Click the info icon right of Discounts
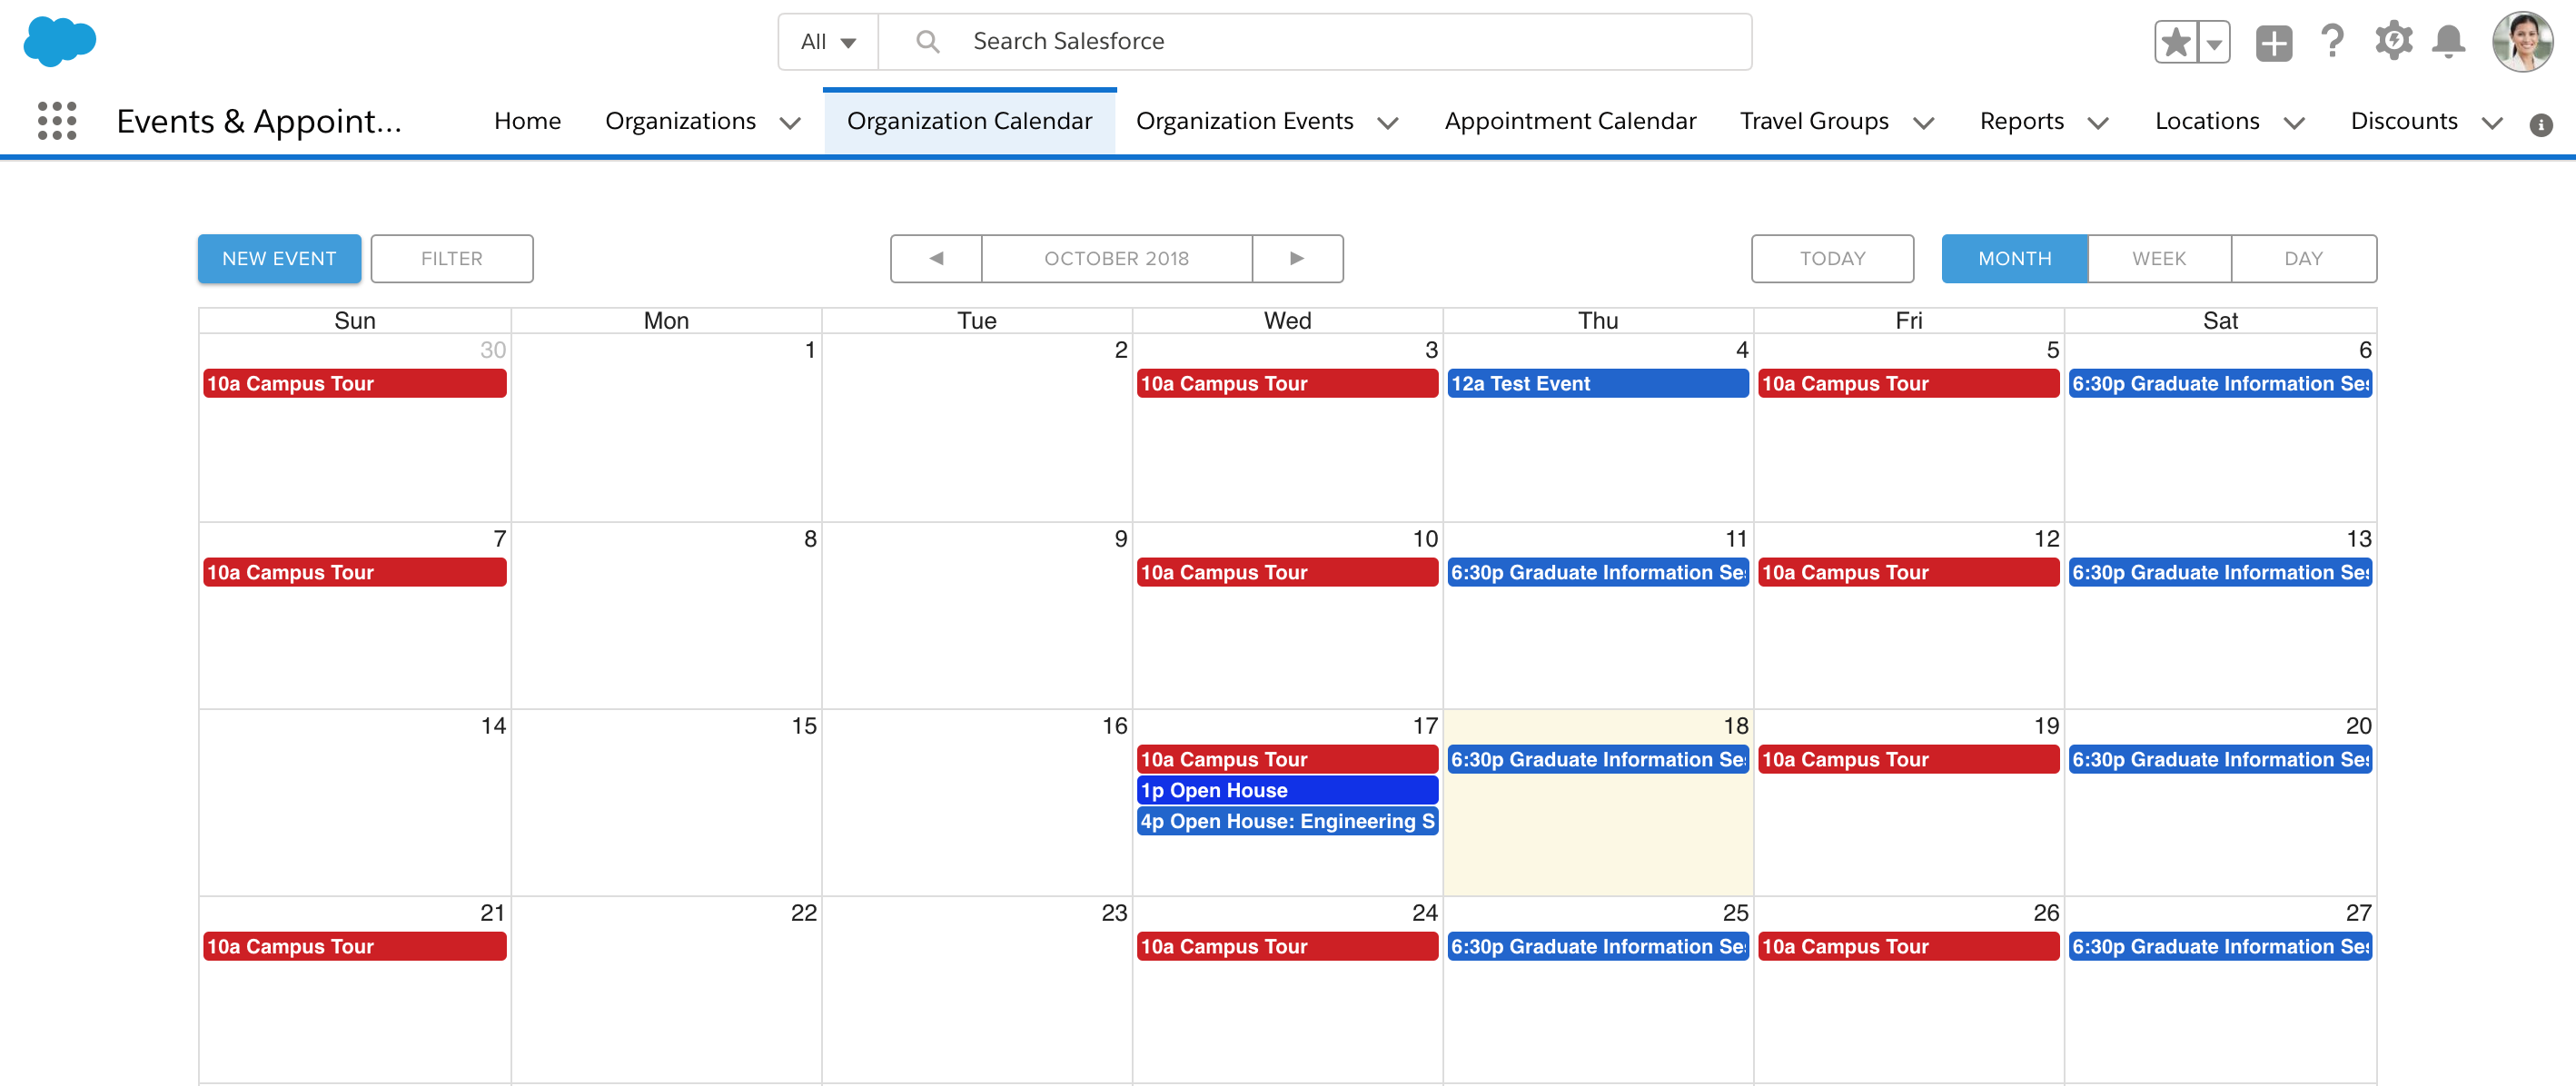The height and width of the screenshot is (1086, 2576). point(2543,124)
